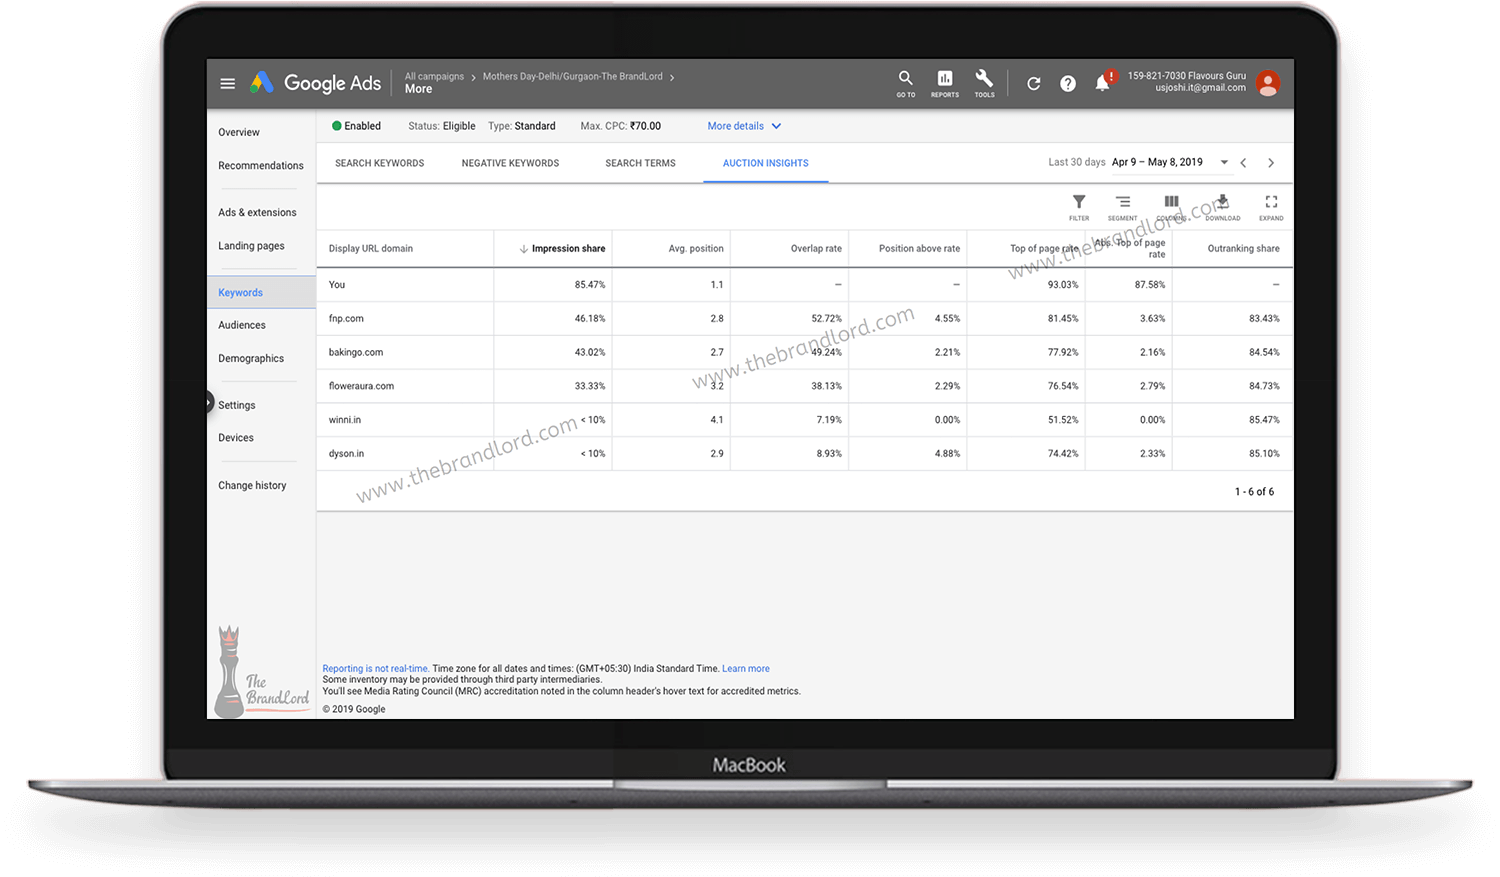Select the fnp.com row domain
This screenshot has width=1500, height=877.
point(346,319)
